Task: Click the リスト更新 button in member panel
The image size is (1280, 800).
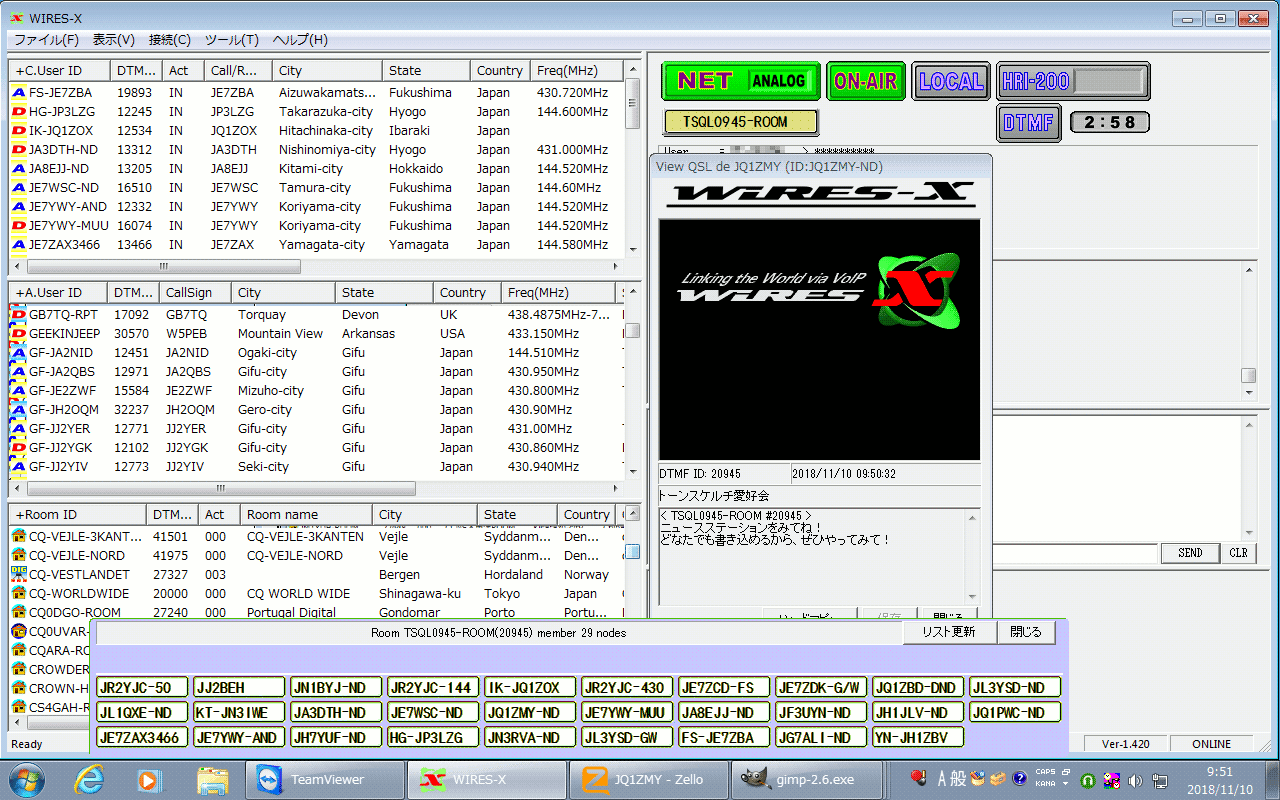Action: pyautogui.click(x=949, y=632)
